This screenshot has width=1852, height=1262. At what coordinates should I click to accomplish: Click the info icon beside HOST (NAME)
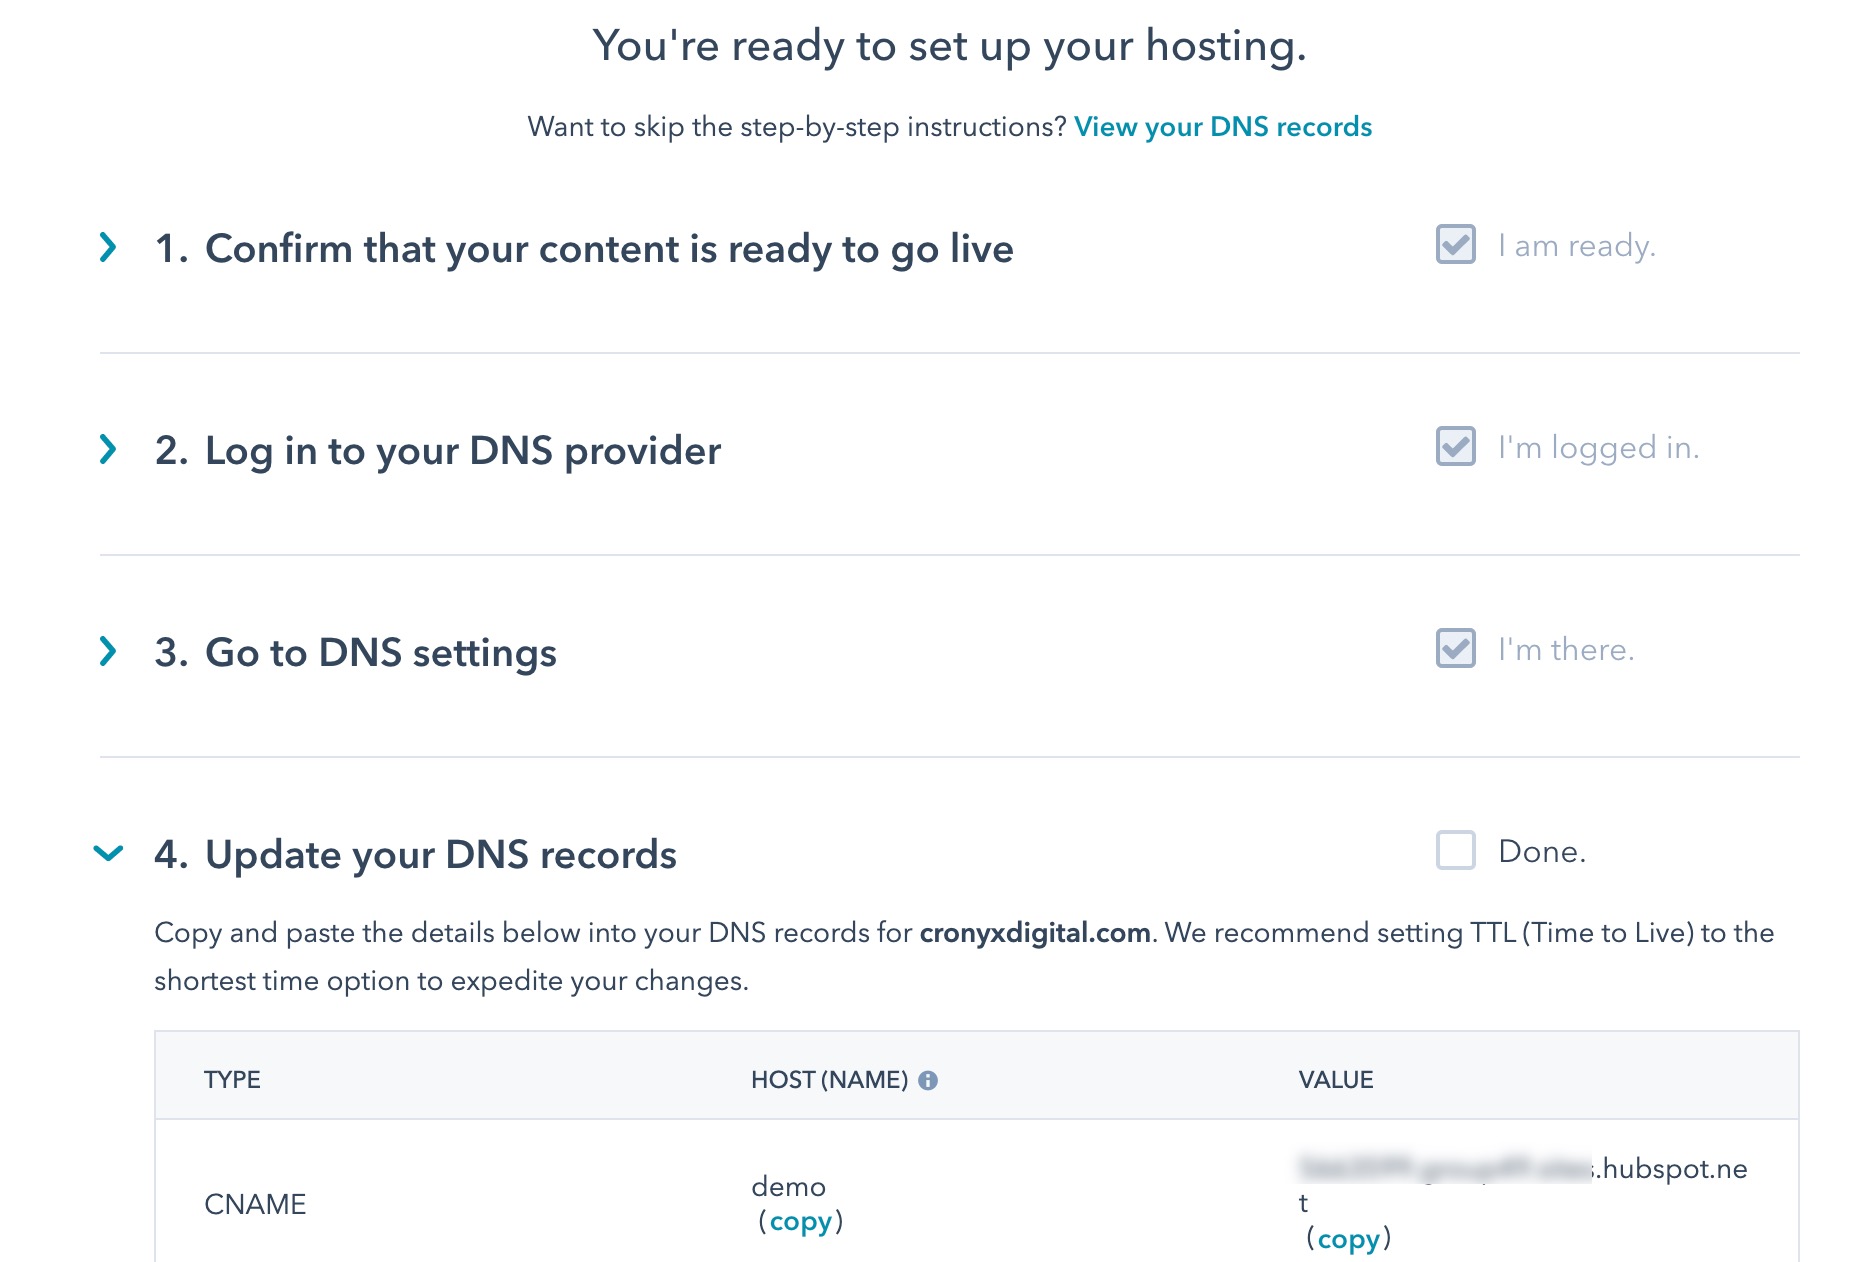coord(928,1080)
